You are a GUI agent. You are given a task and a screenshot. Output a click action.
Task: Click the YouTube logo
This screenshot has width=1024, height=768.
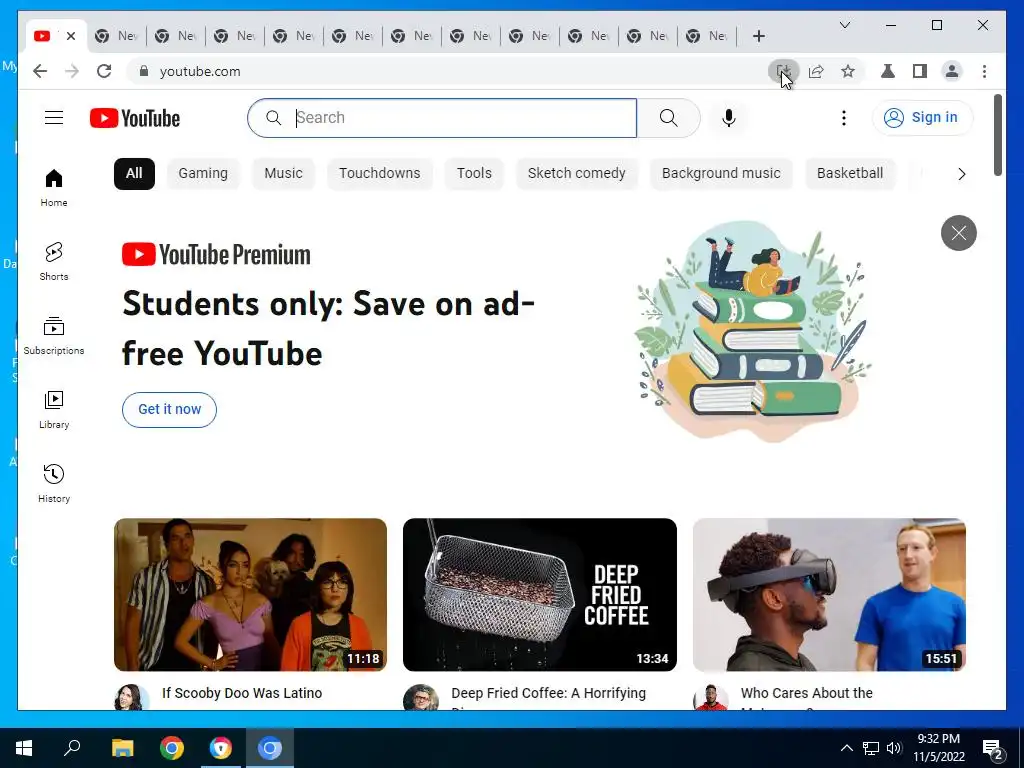click(x=135, y=118)
